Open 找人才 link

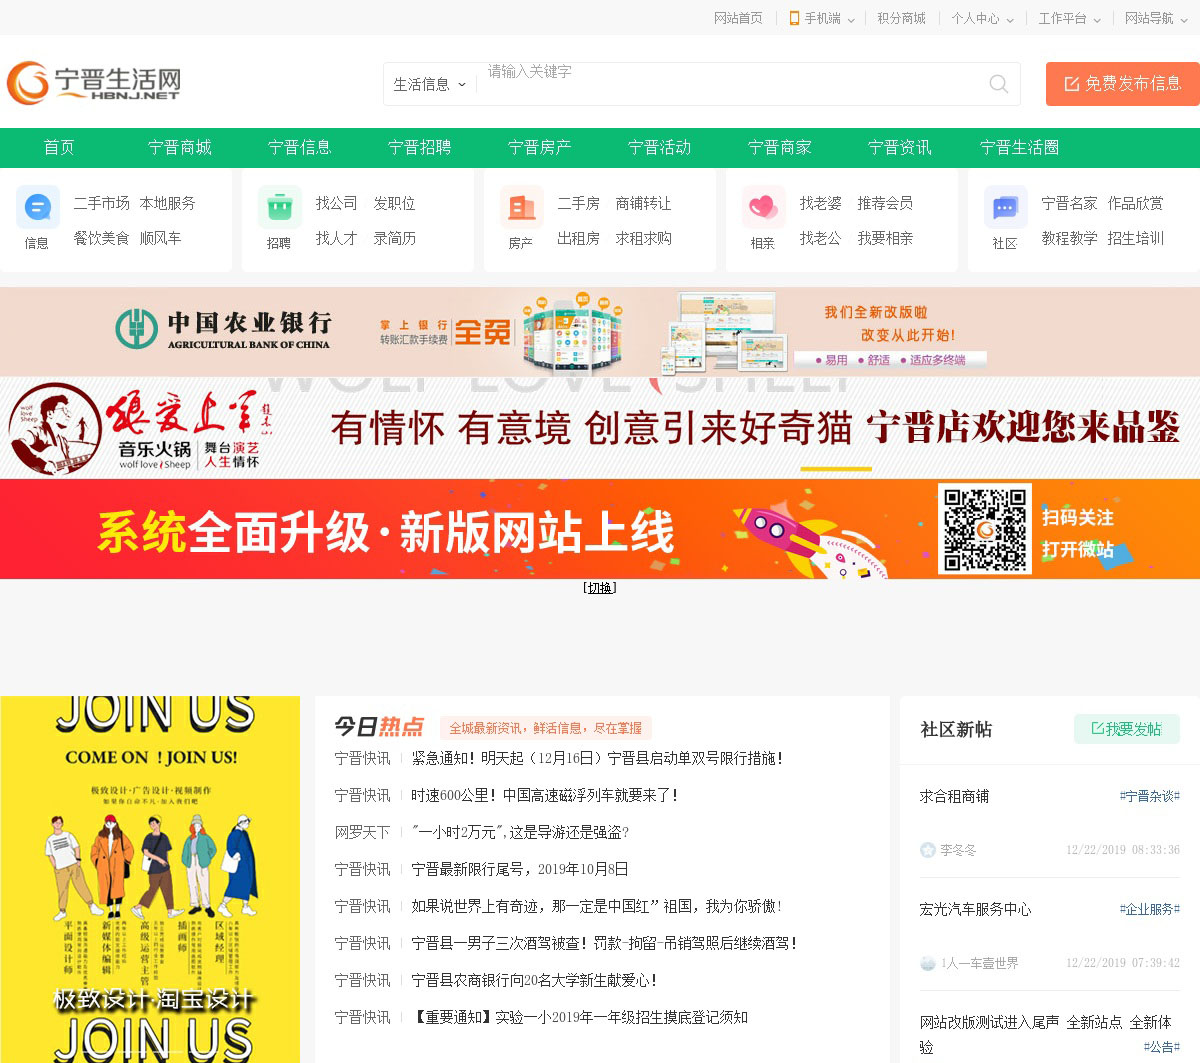pyautogui.click(x=337, y=238)
